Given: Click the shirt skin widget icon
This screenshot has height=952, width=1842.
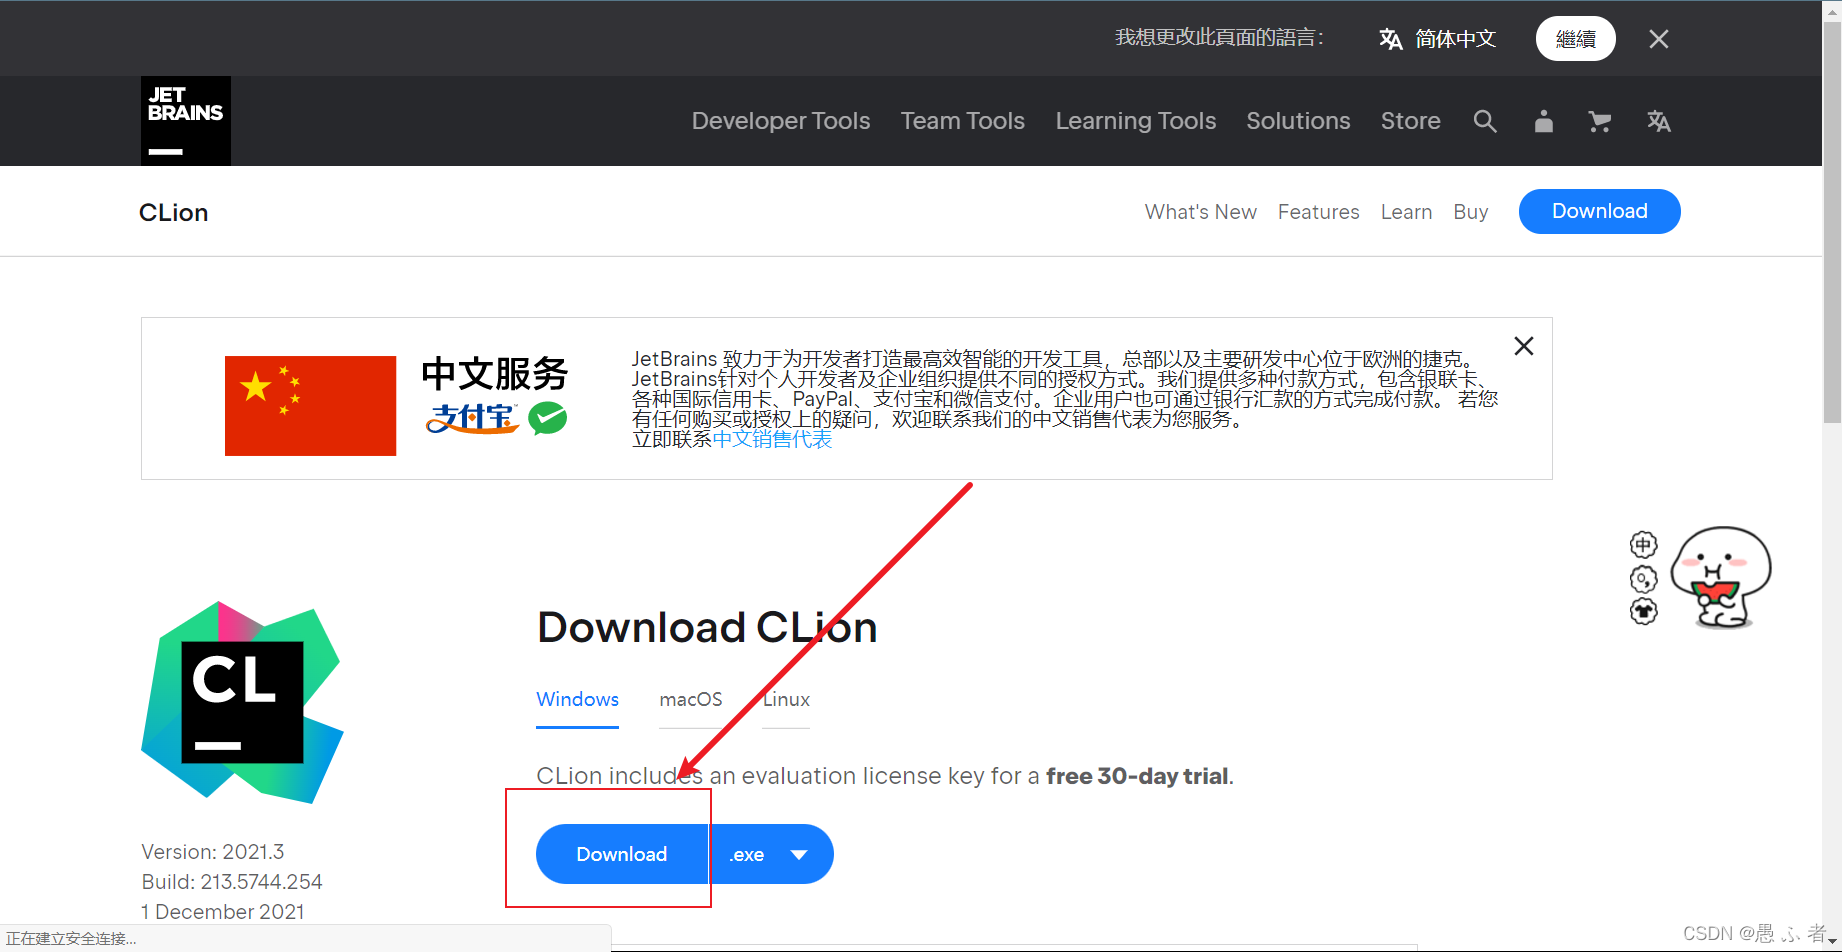Looking at the screenshot, I should click(1644, 611).
